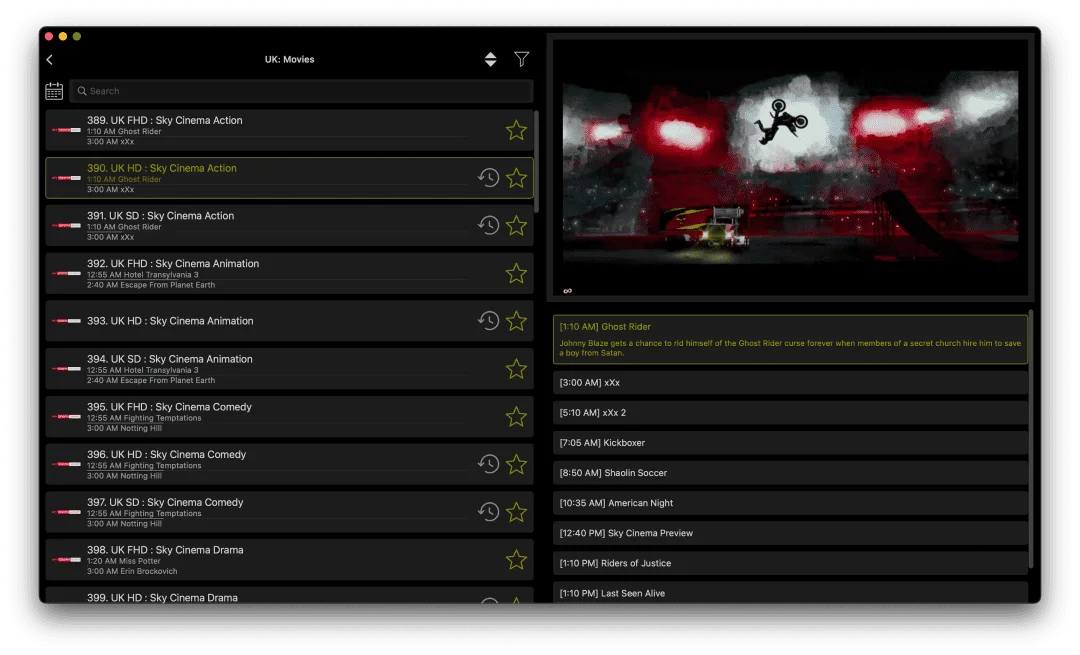Select the [10:35 AM] American Night program
The width and height of the screenshot is (1080, 655).
pos(790,503)
